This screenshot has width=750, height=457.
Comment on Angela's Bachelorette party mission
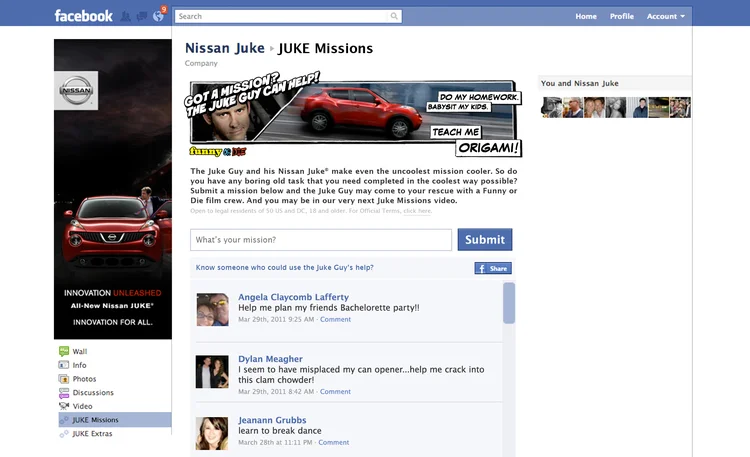point(335,319)
